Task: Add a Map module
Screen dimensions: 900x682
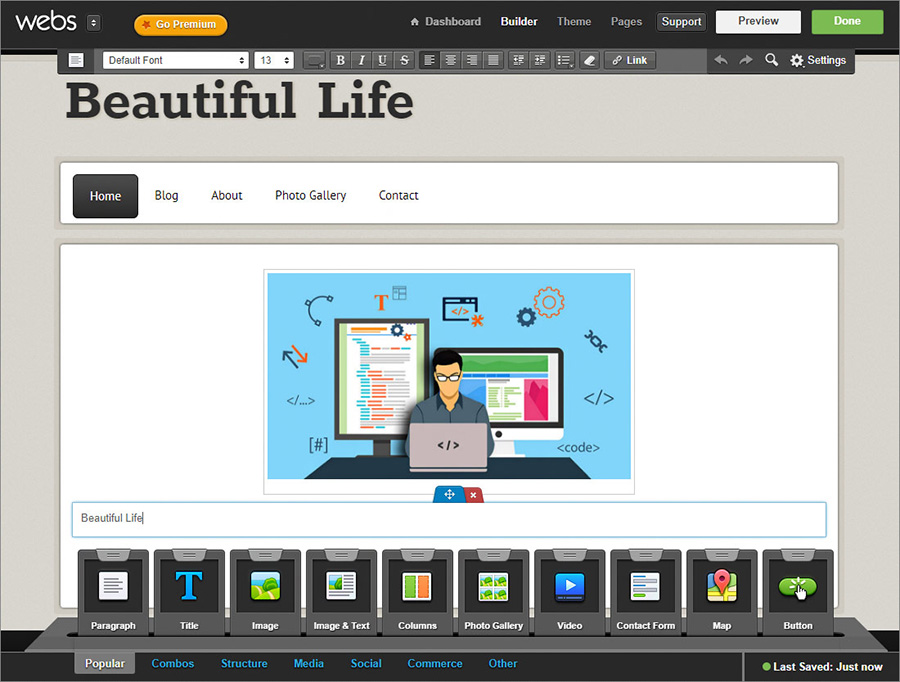Action: click(722, 592)
